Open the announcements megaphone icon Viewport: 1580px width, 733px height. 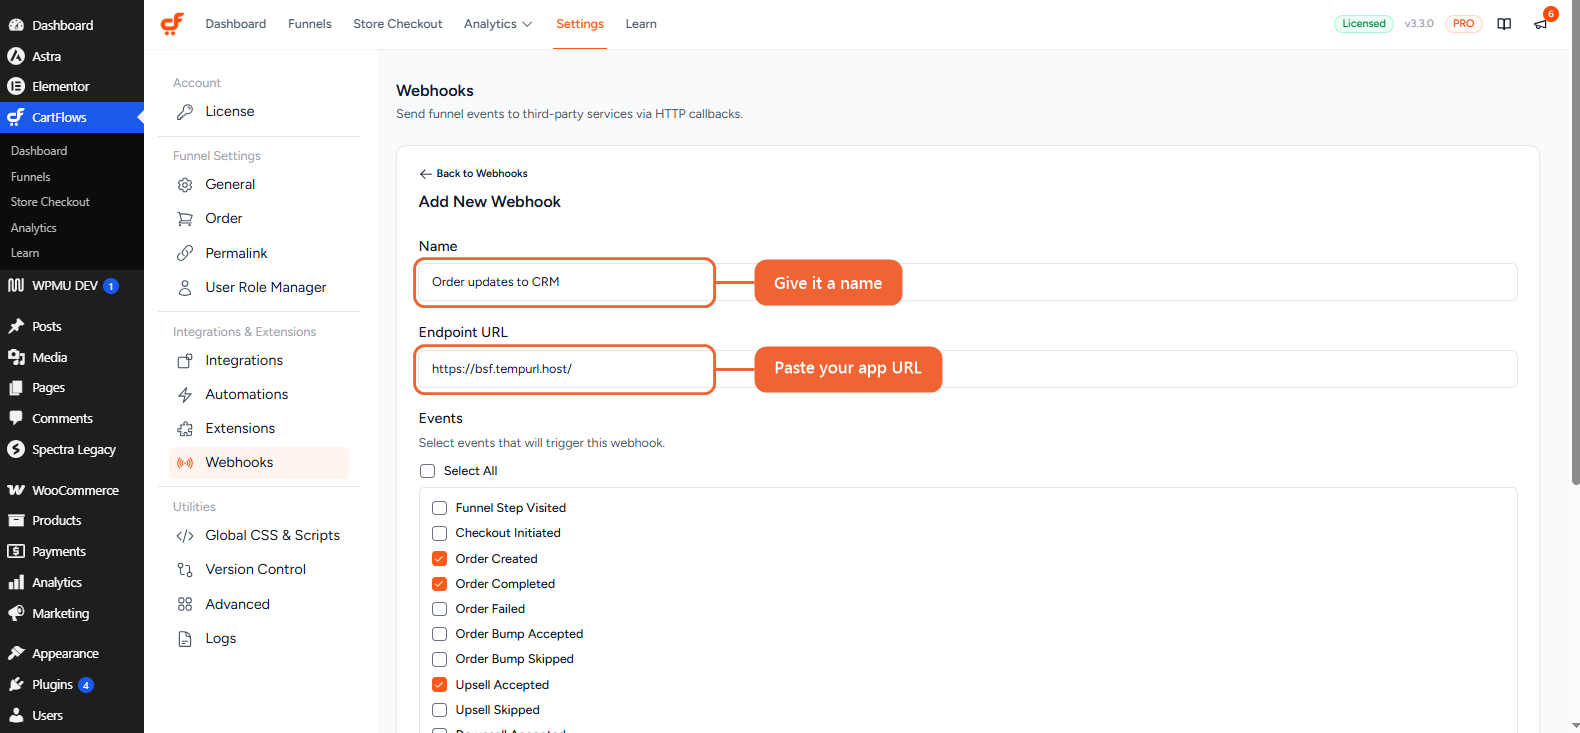pos(1541,24)
